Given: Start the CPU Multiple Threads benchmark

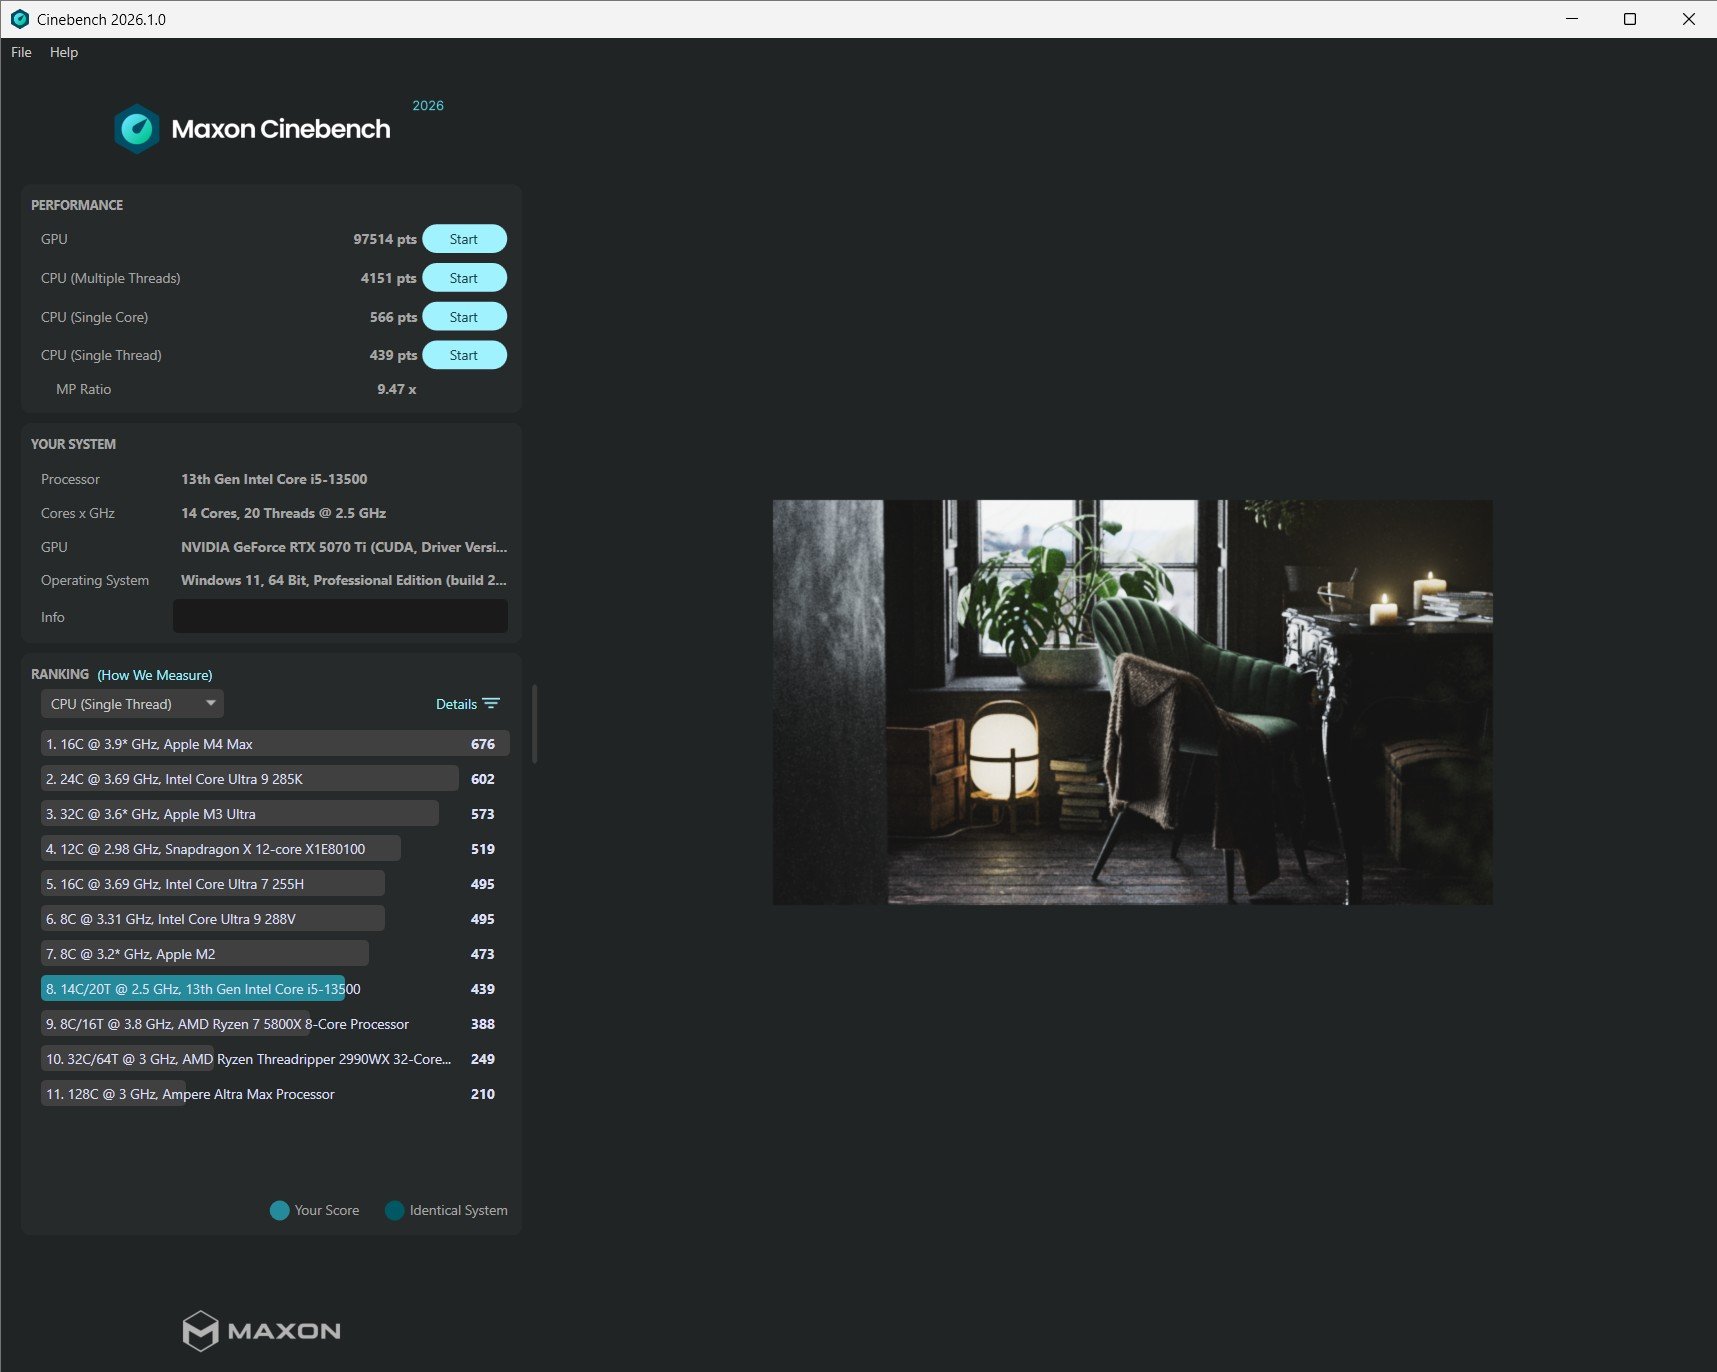Looking at the screenshot, I should coord(464,278).
